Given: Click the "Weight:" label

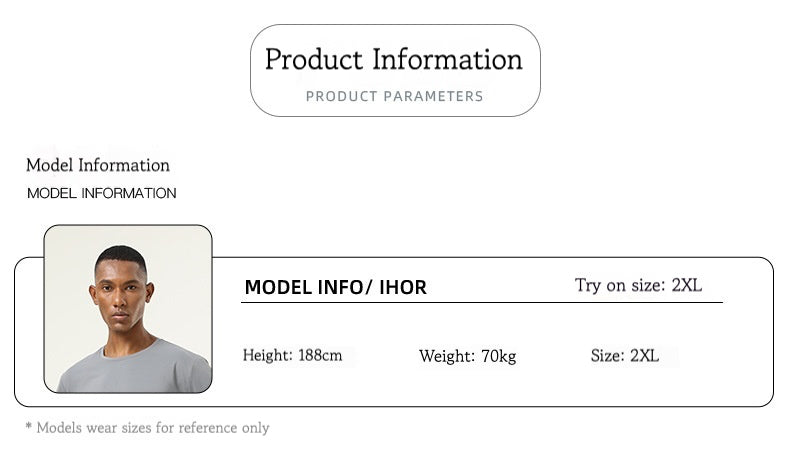Looking at the screenshot, I should click(x=445, y=356).
